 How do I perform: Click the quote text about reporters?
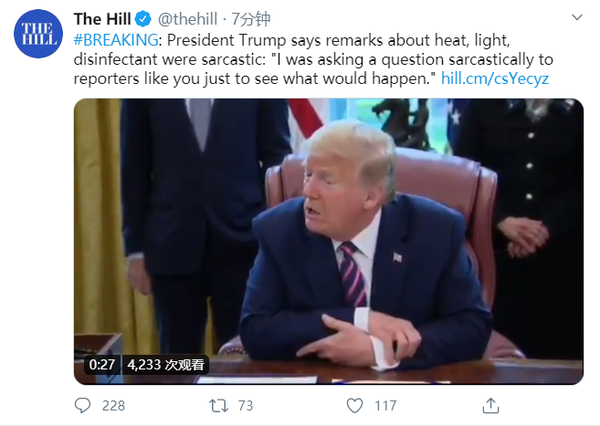tap(313, 69)
